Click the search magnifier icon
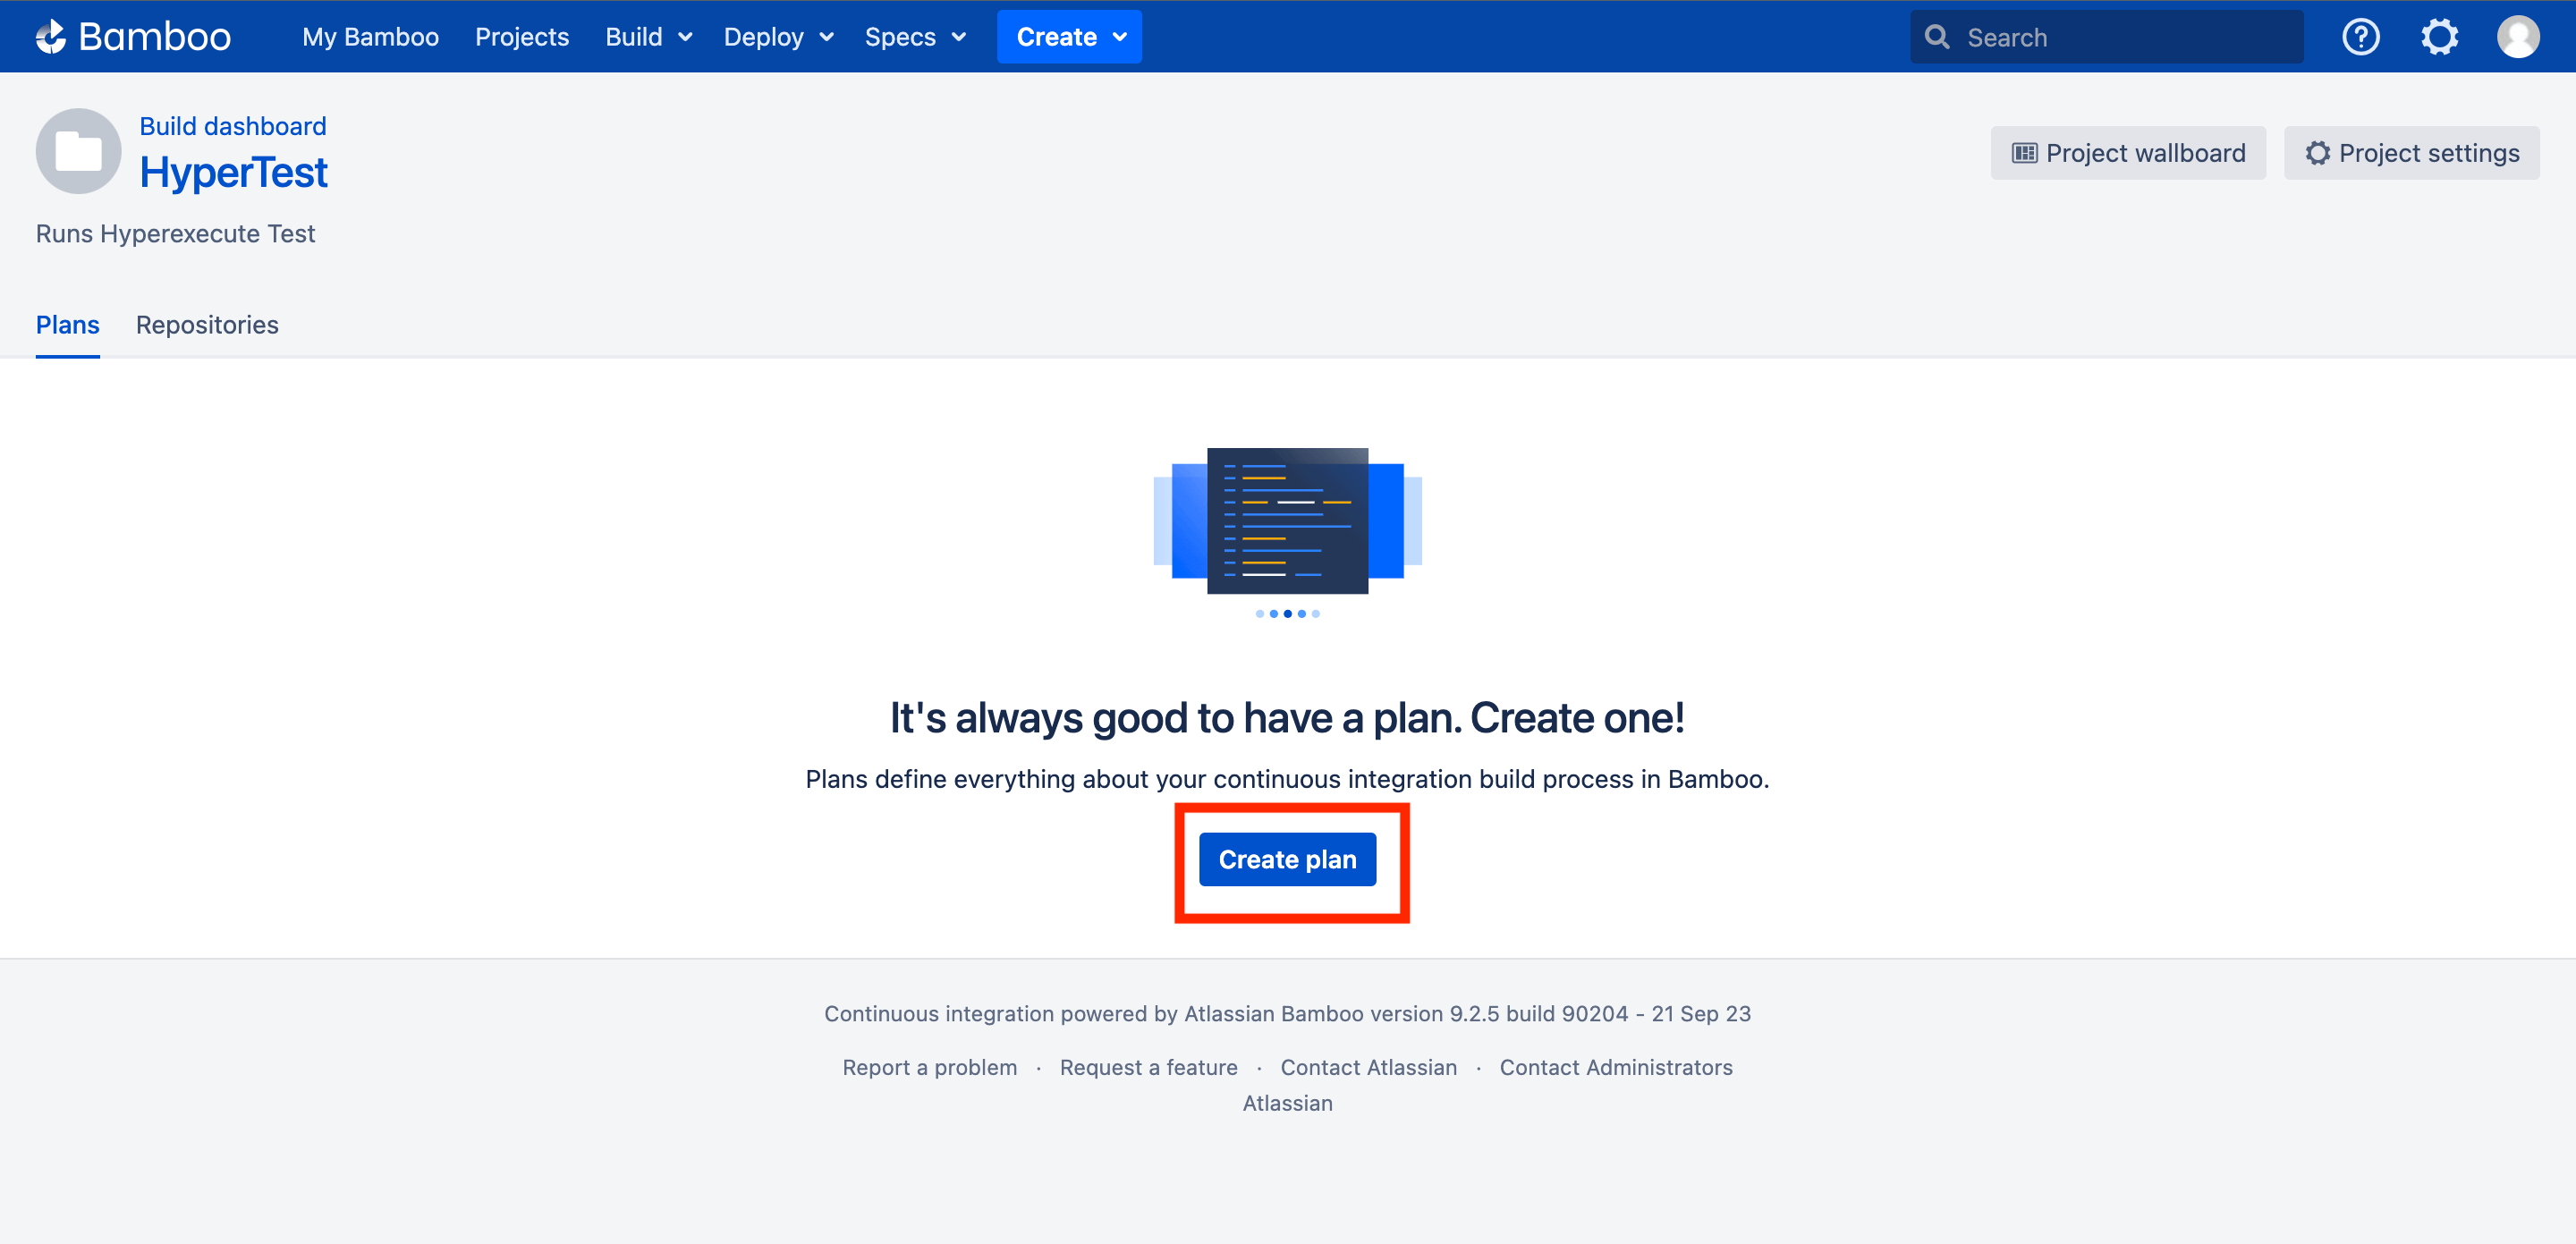2576x1244 pixels. pyautogui.click(x=1937, y=37)
